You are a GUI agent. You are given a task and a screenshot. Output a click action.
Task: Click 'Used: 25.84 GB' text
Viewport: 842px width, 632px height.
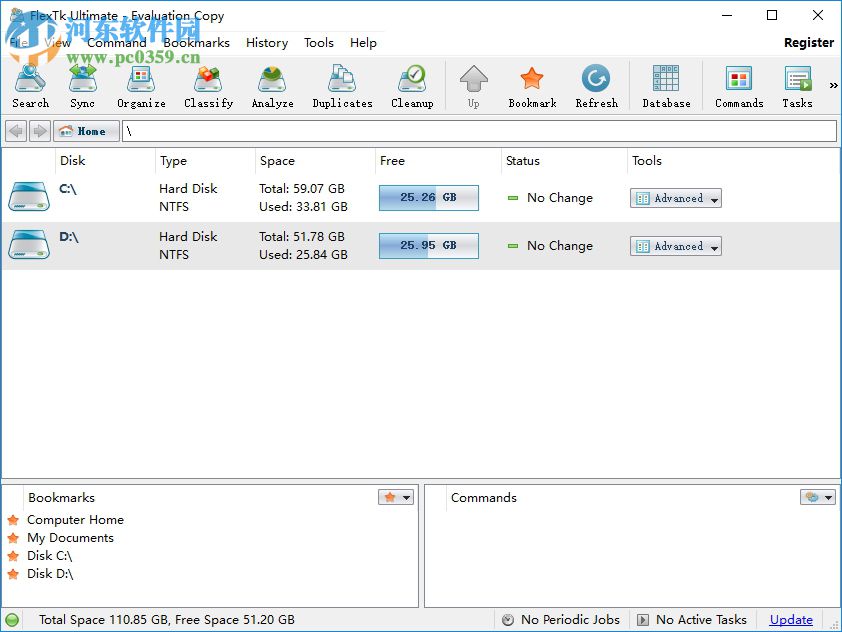point(303,255)
